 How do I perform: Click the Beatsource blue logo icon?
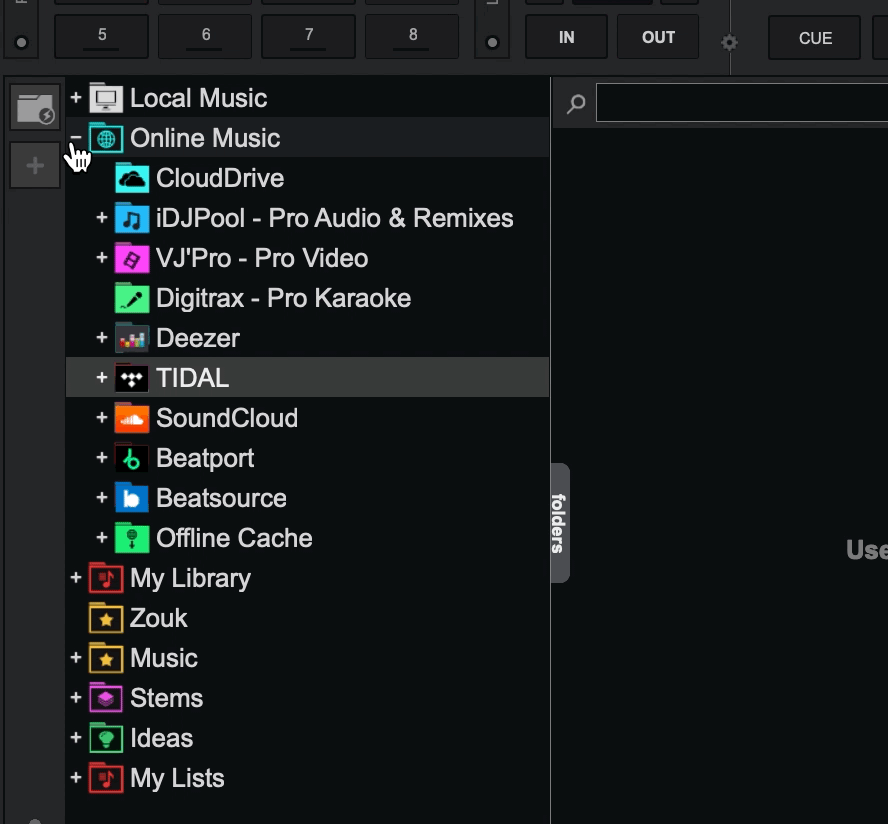132,498
